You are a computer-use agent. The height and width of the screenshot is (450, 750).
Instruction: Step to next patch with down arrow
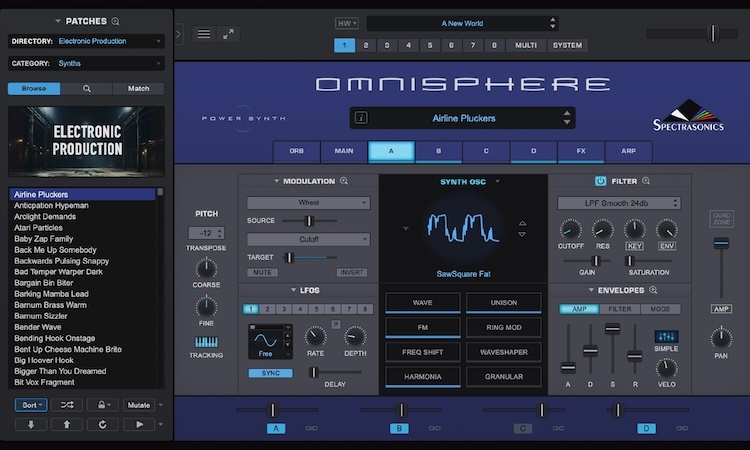(30, 424)
